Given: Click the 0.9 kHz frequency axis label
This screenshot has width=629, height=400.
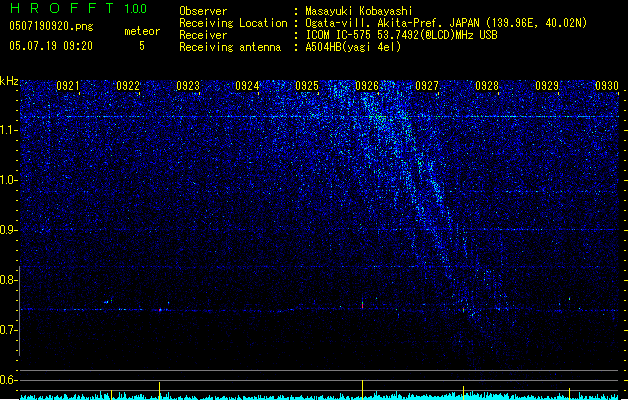Looking at the screenshot, I should point(8,230).
